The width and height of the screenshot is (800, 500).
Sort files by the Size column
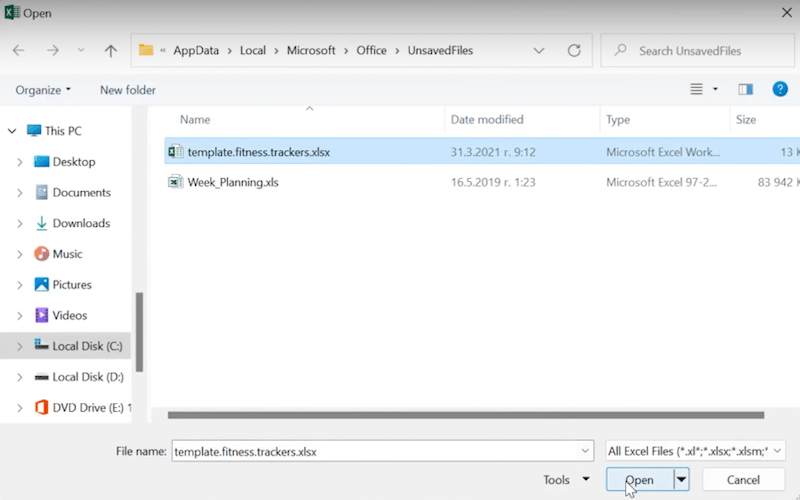point(746,120)
